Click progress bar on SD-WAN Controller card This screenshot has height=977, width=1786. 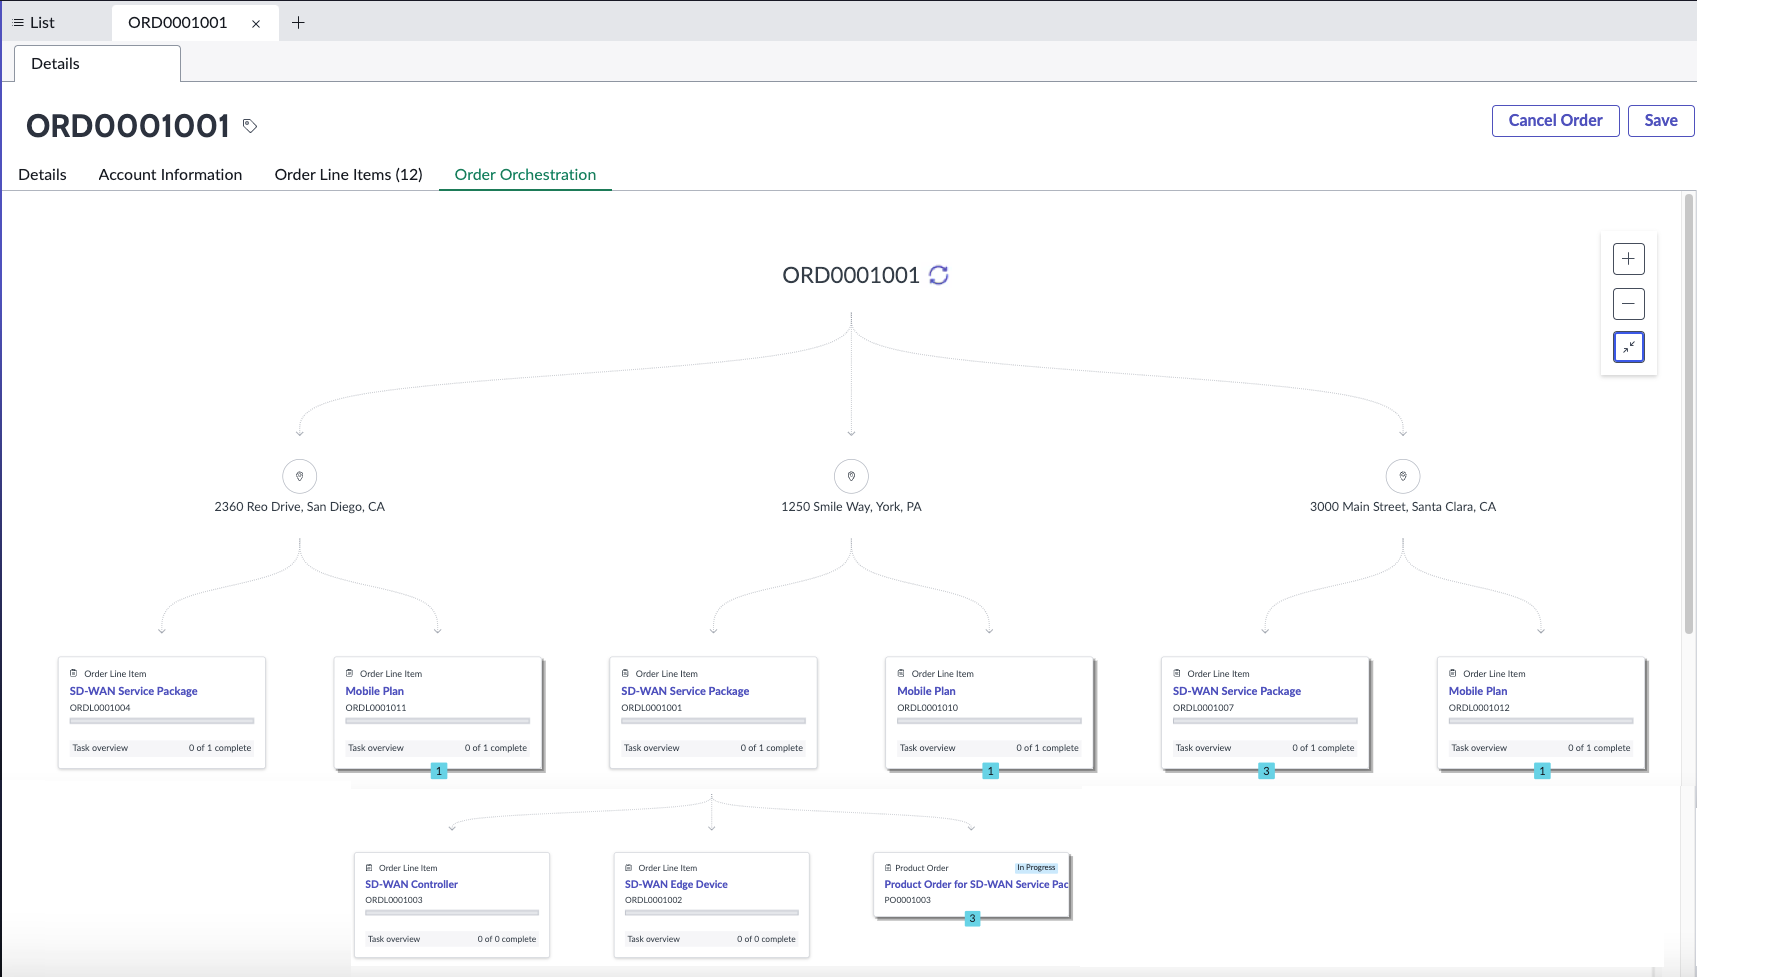[x=452, y=912]
